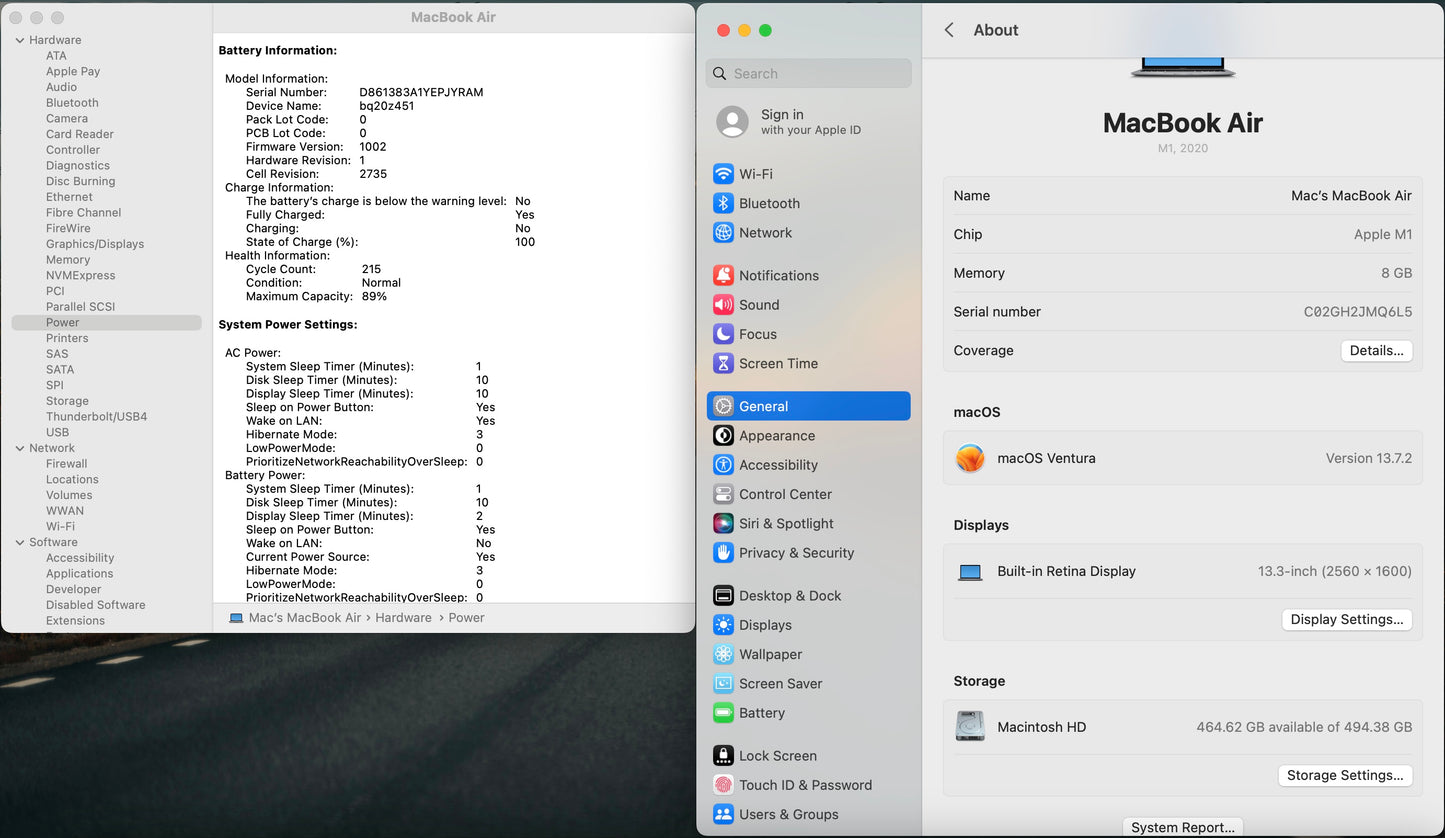This screenshot has height=838, width=1445.
Task: Open Focus moon icon
Action: tap(723, 334)
